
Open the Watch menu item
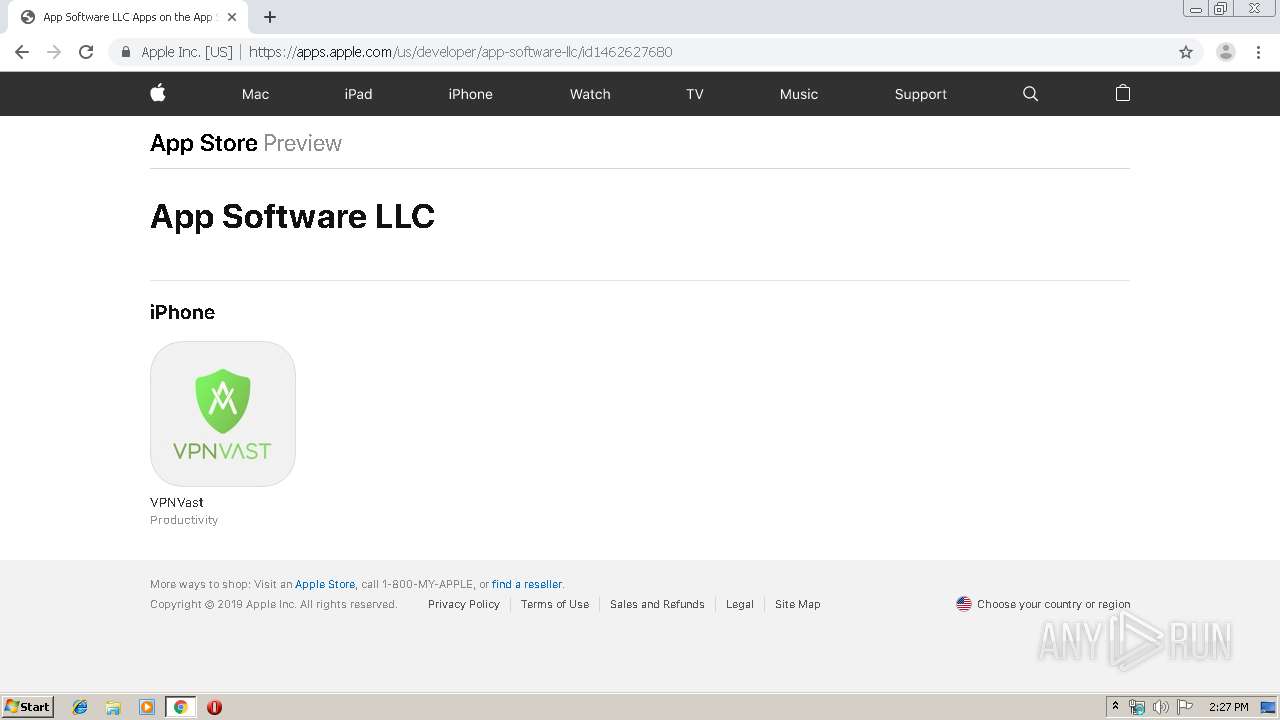pyautogui.click(x=590, y=94)
